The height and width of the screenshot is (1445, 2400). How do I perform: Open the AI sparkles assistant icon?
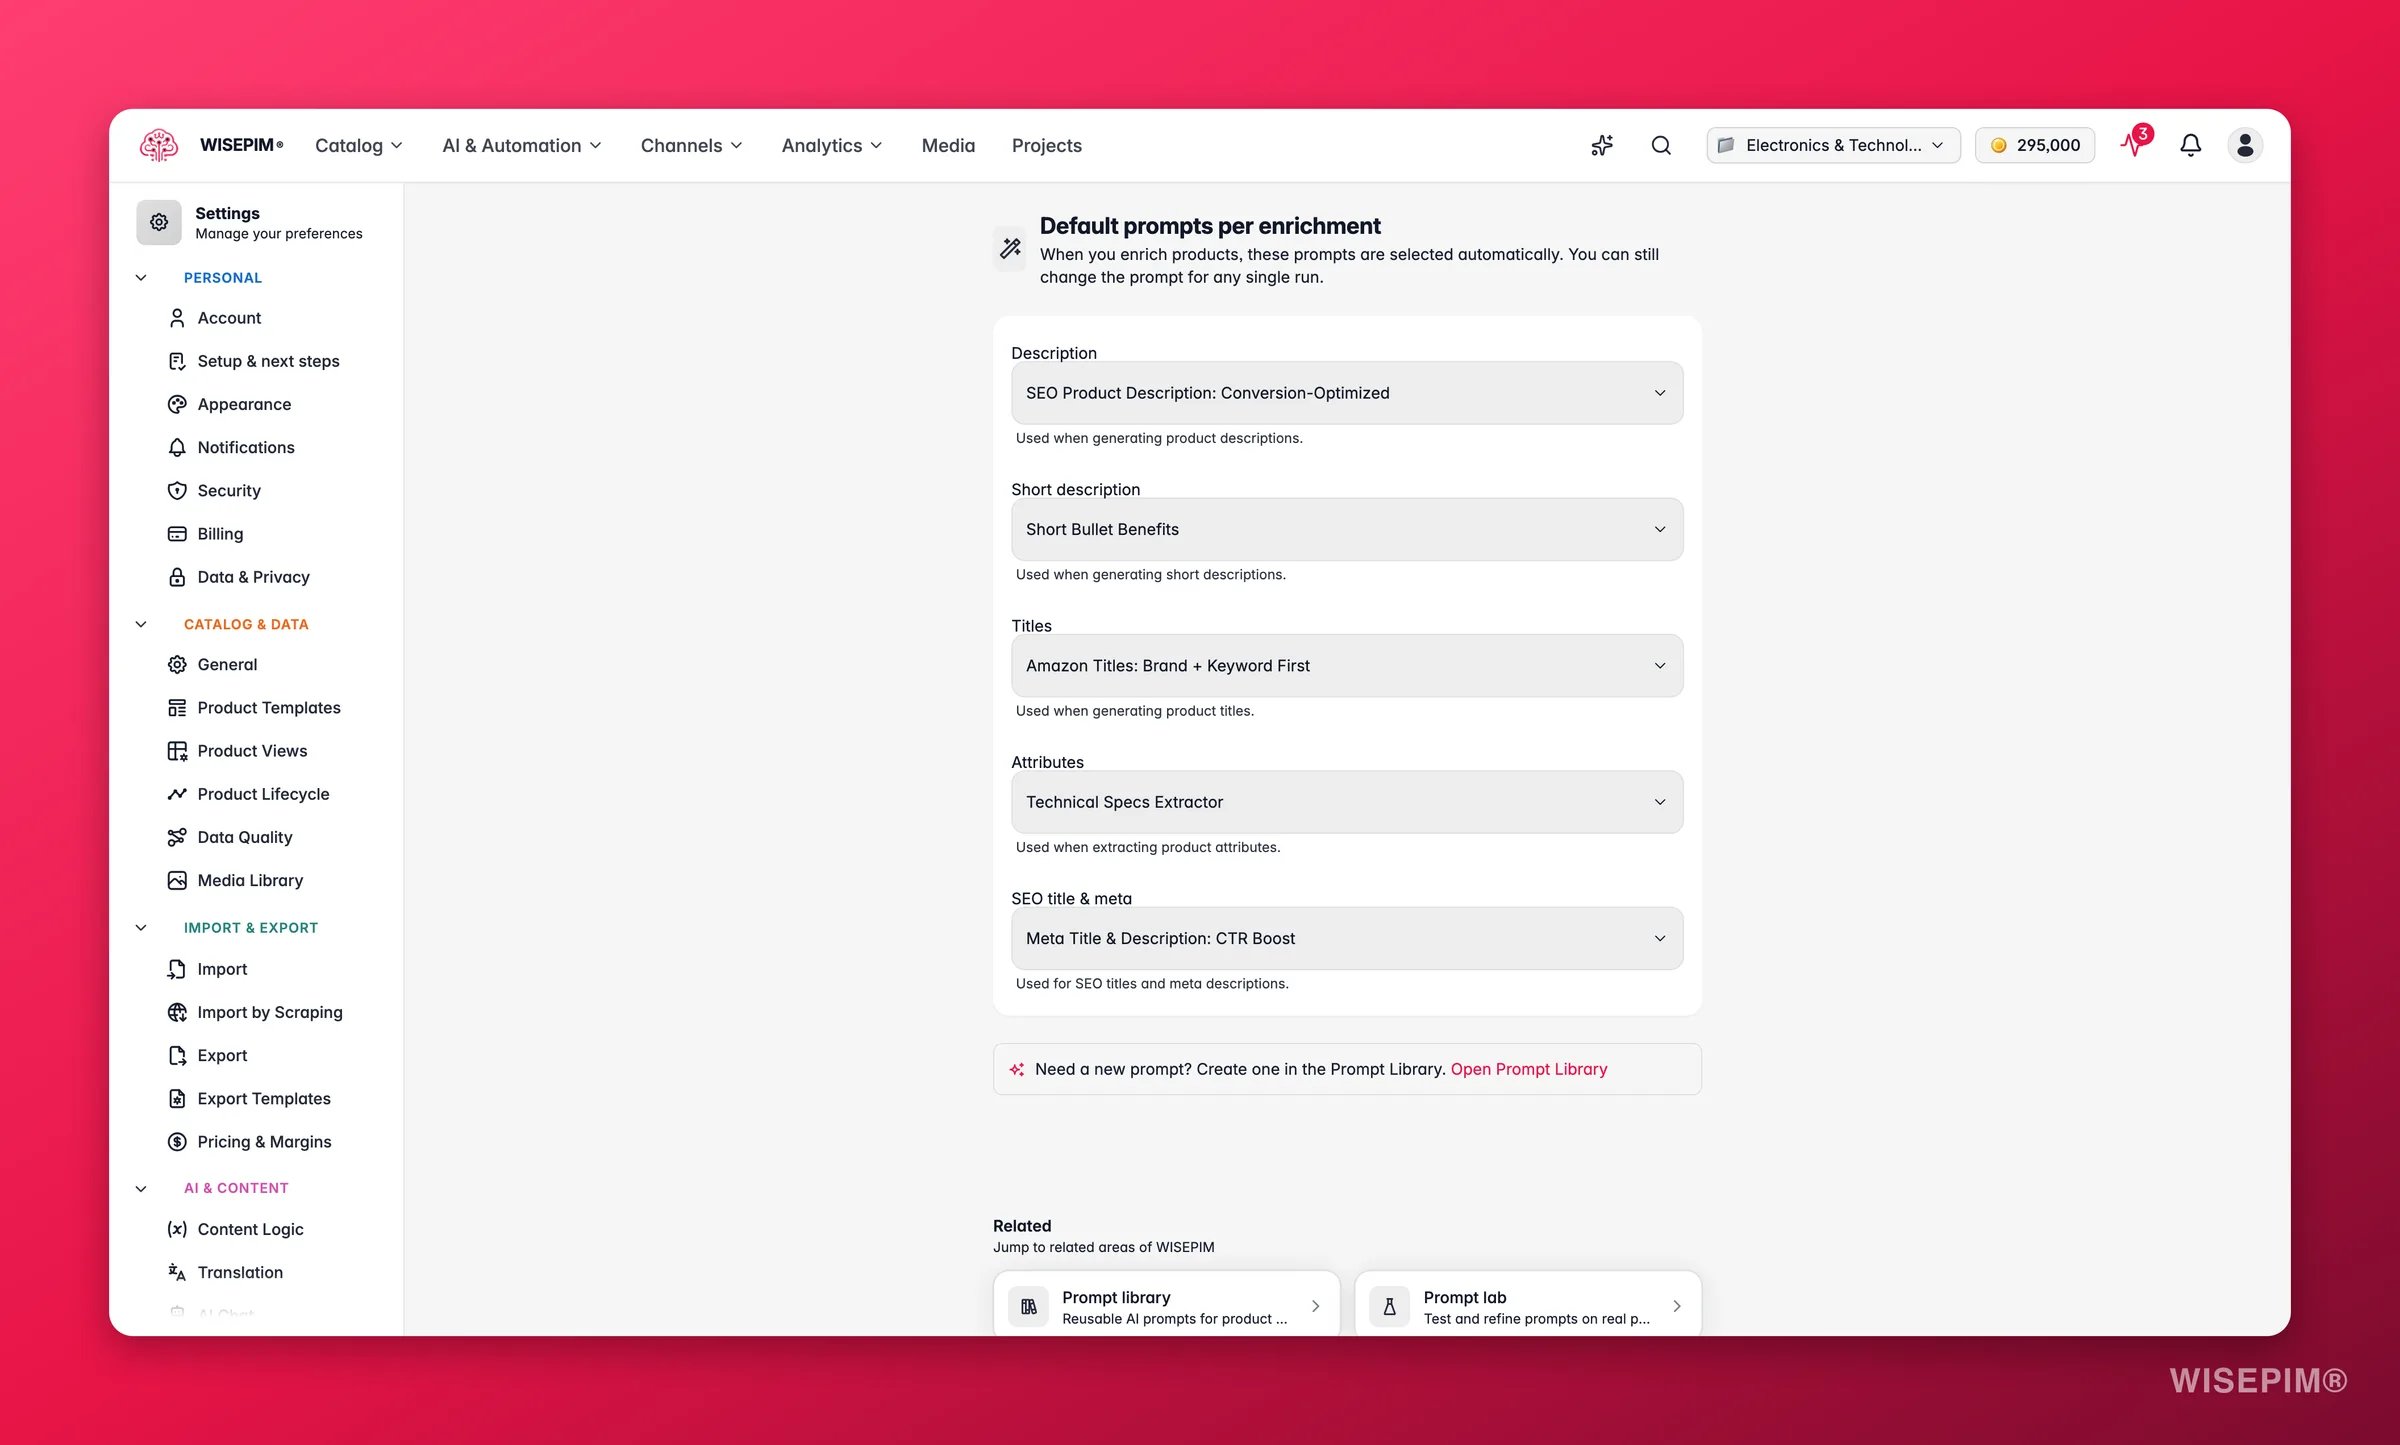click(1602, 145)
